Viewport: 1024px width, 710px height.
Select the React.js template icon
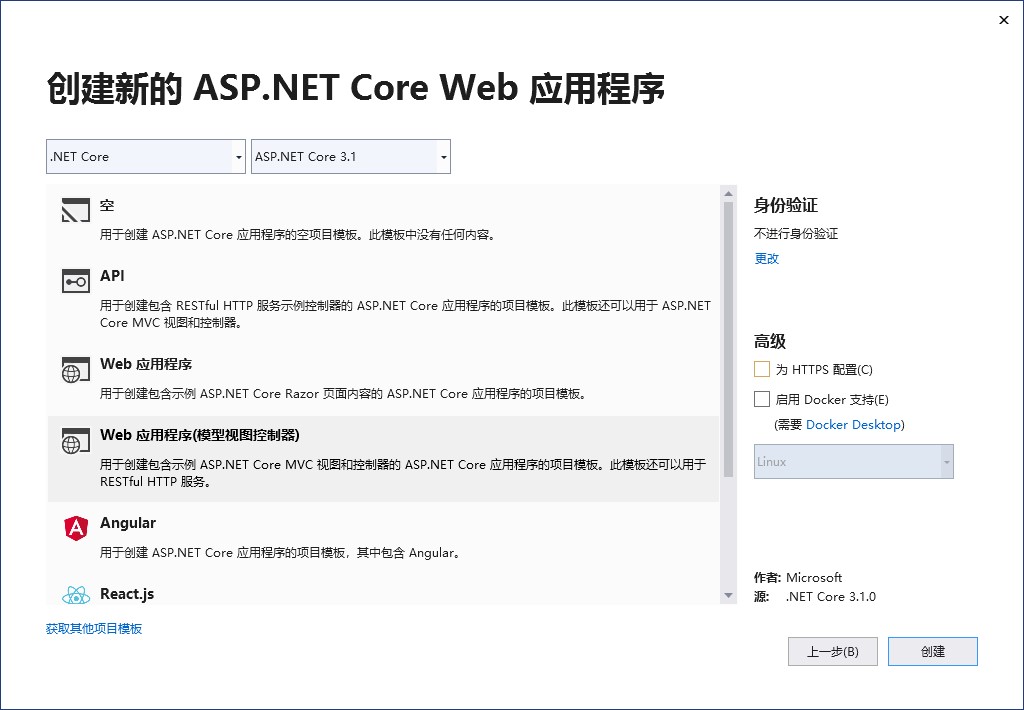coord(75,593)
